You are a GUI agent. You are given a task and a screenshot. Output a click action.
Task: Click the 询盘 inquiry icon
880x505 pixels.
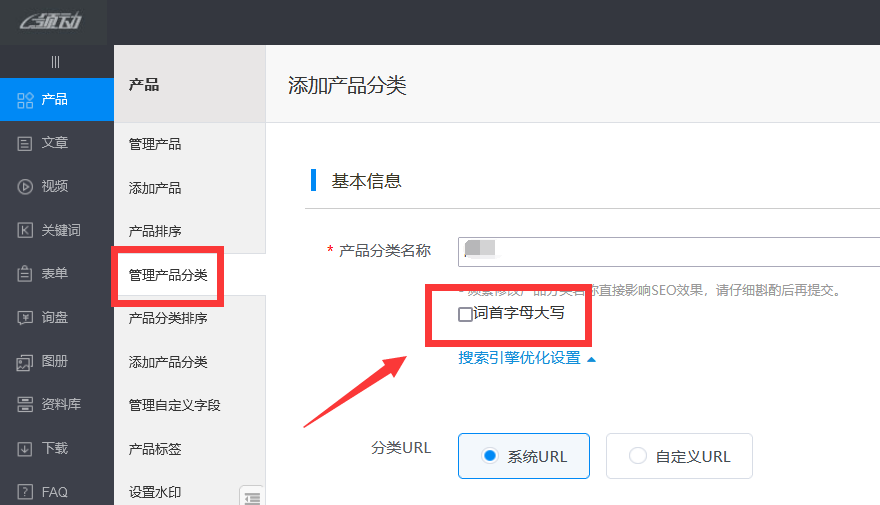point(25,318)
